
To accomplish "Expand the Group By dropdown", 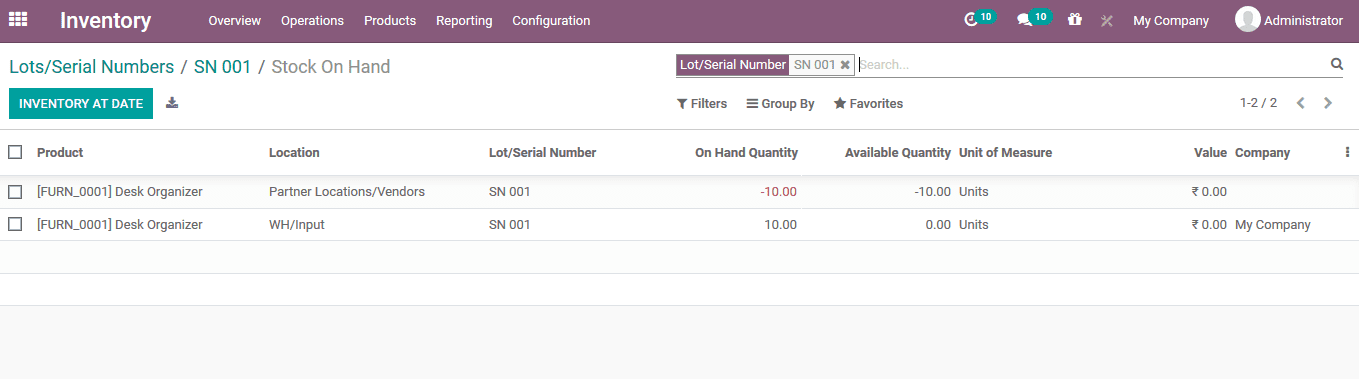I will (781, 104).
